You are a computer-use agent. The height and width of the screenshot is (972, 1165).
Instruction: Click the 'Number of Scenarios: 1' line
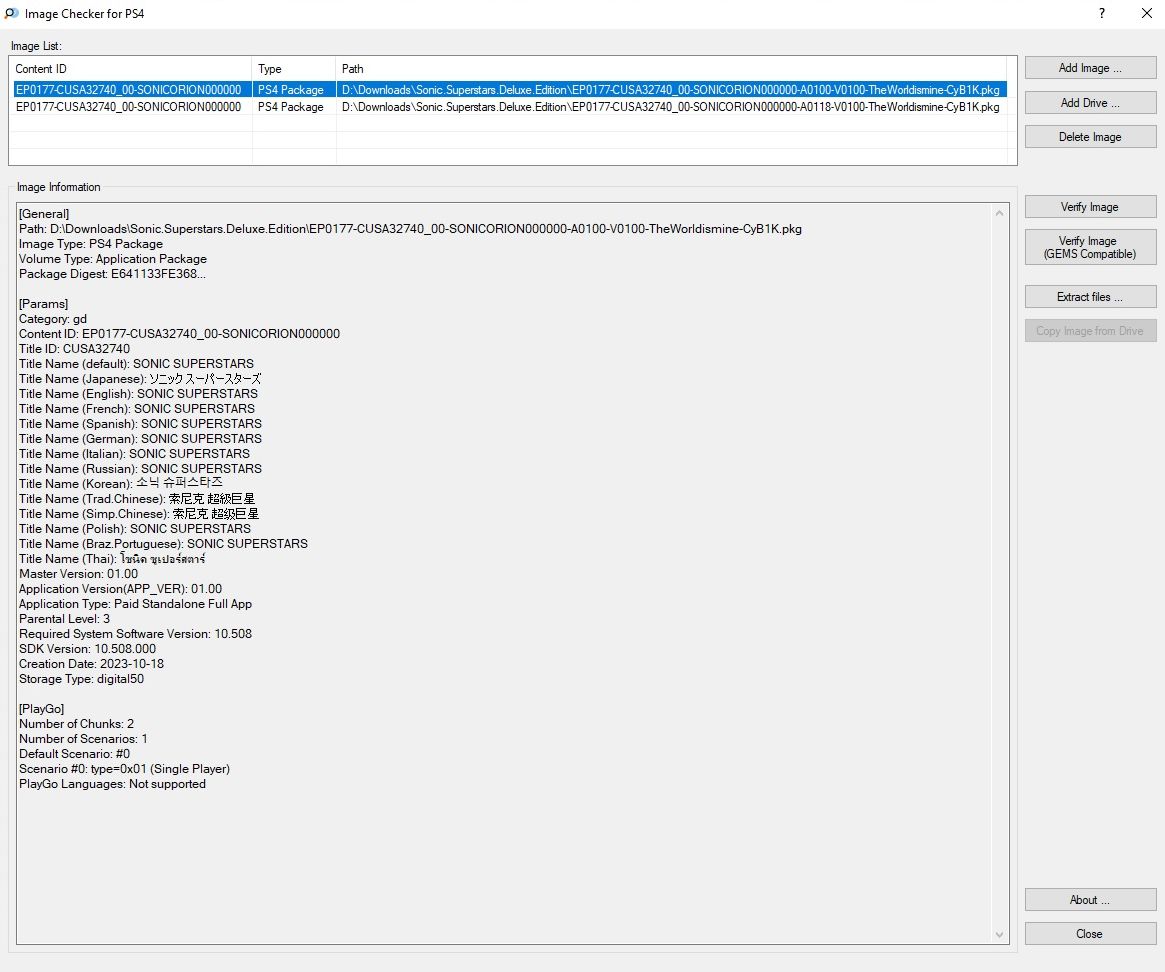pyautogui.click(x=83, y=739)
